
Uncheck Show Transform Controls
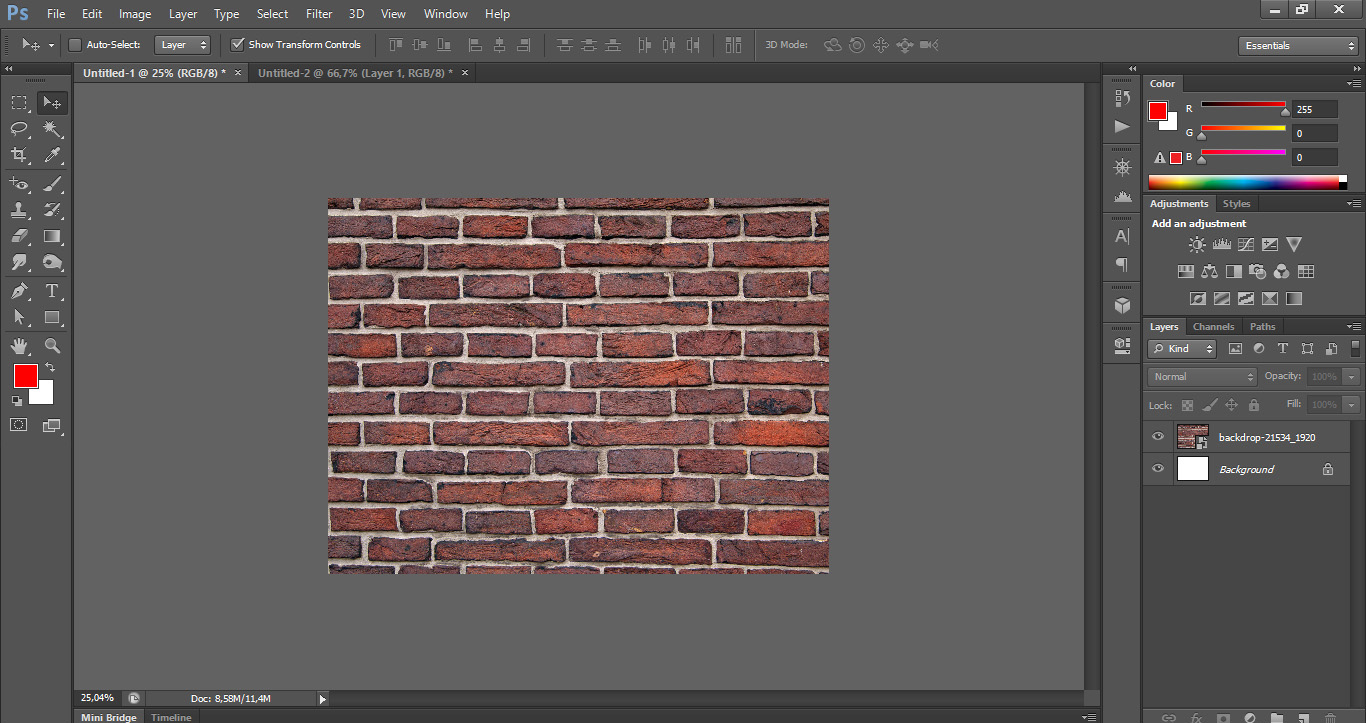pos(237,45)
